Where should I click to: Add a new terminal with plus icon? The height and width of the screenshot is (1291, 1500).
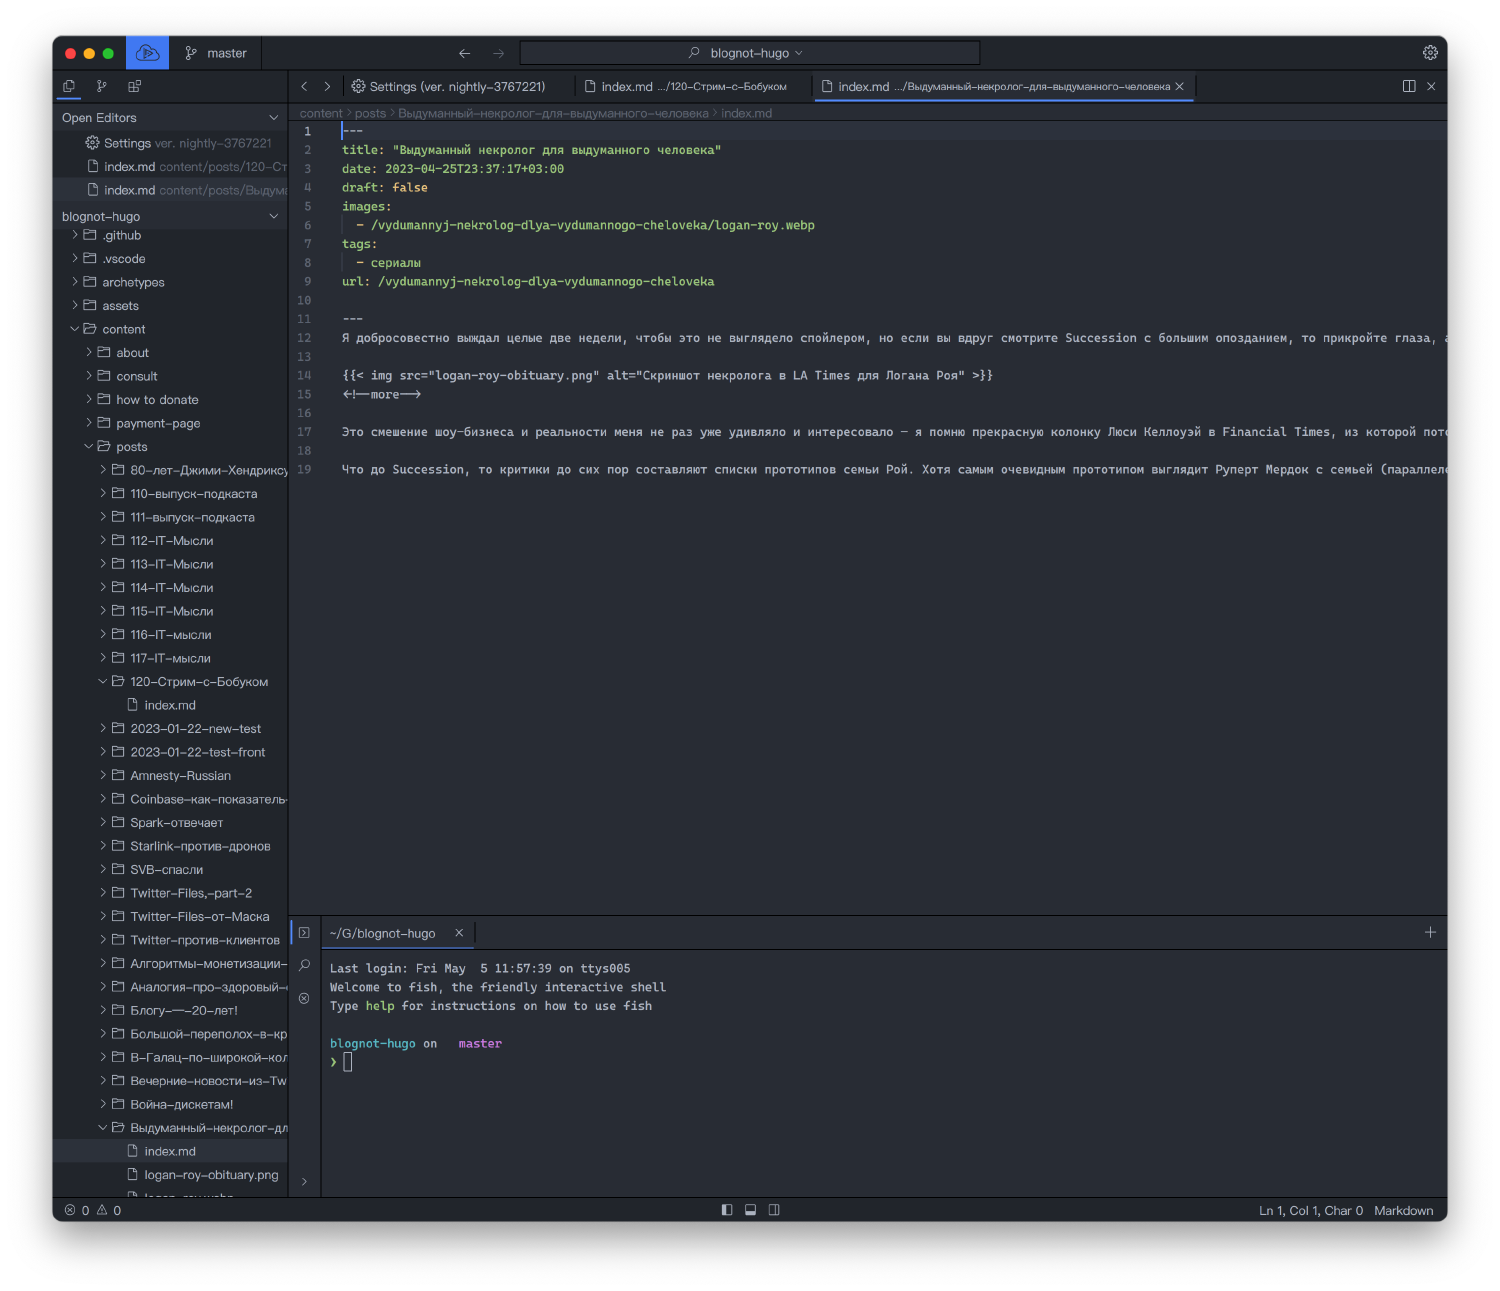(x=1430, y=932)
